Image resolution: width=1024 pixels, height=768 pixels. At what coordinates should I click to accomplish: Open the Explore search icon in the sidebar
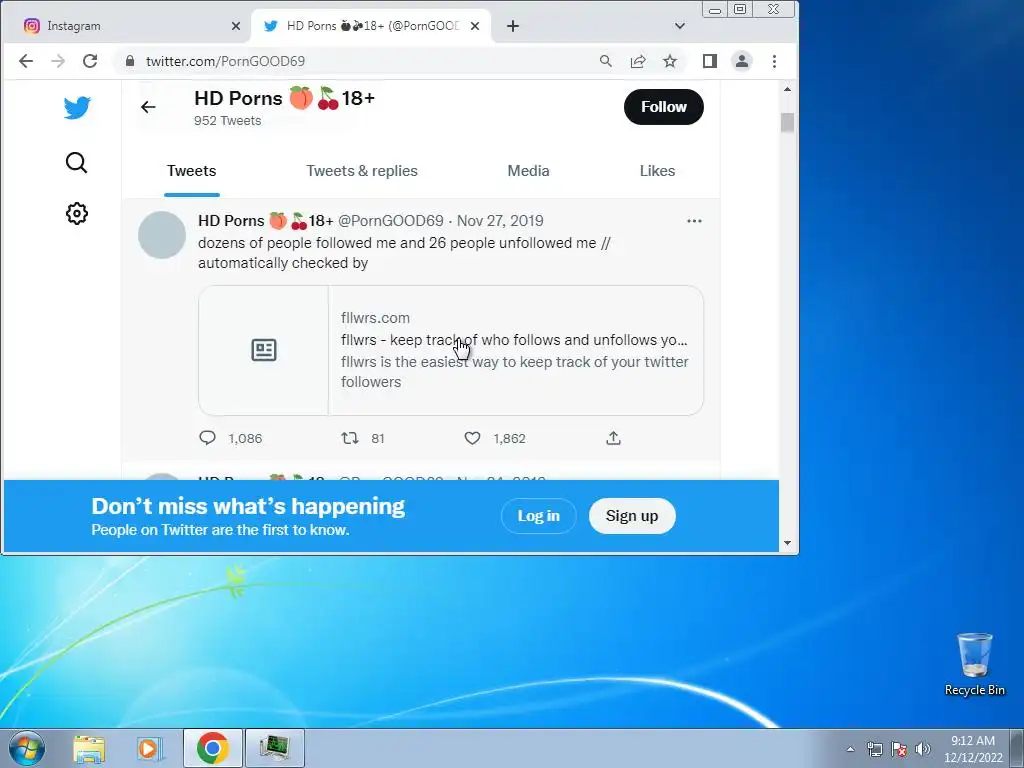click(x=76, y=162)
